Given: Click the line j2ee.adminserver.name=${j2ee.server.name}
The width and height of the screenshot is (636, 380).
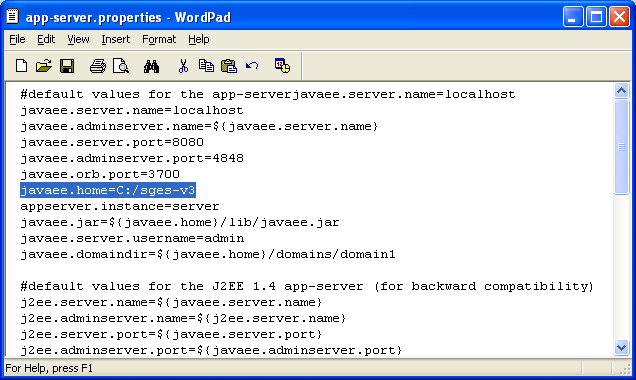Looking at the screenshot, I should pyautogui.click(x=183, y=318).
